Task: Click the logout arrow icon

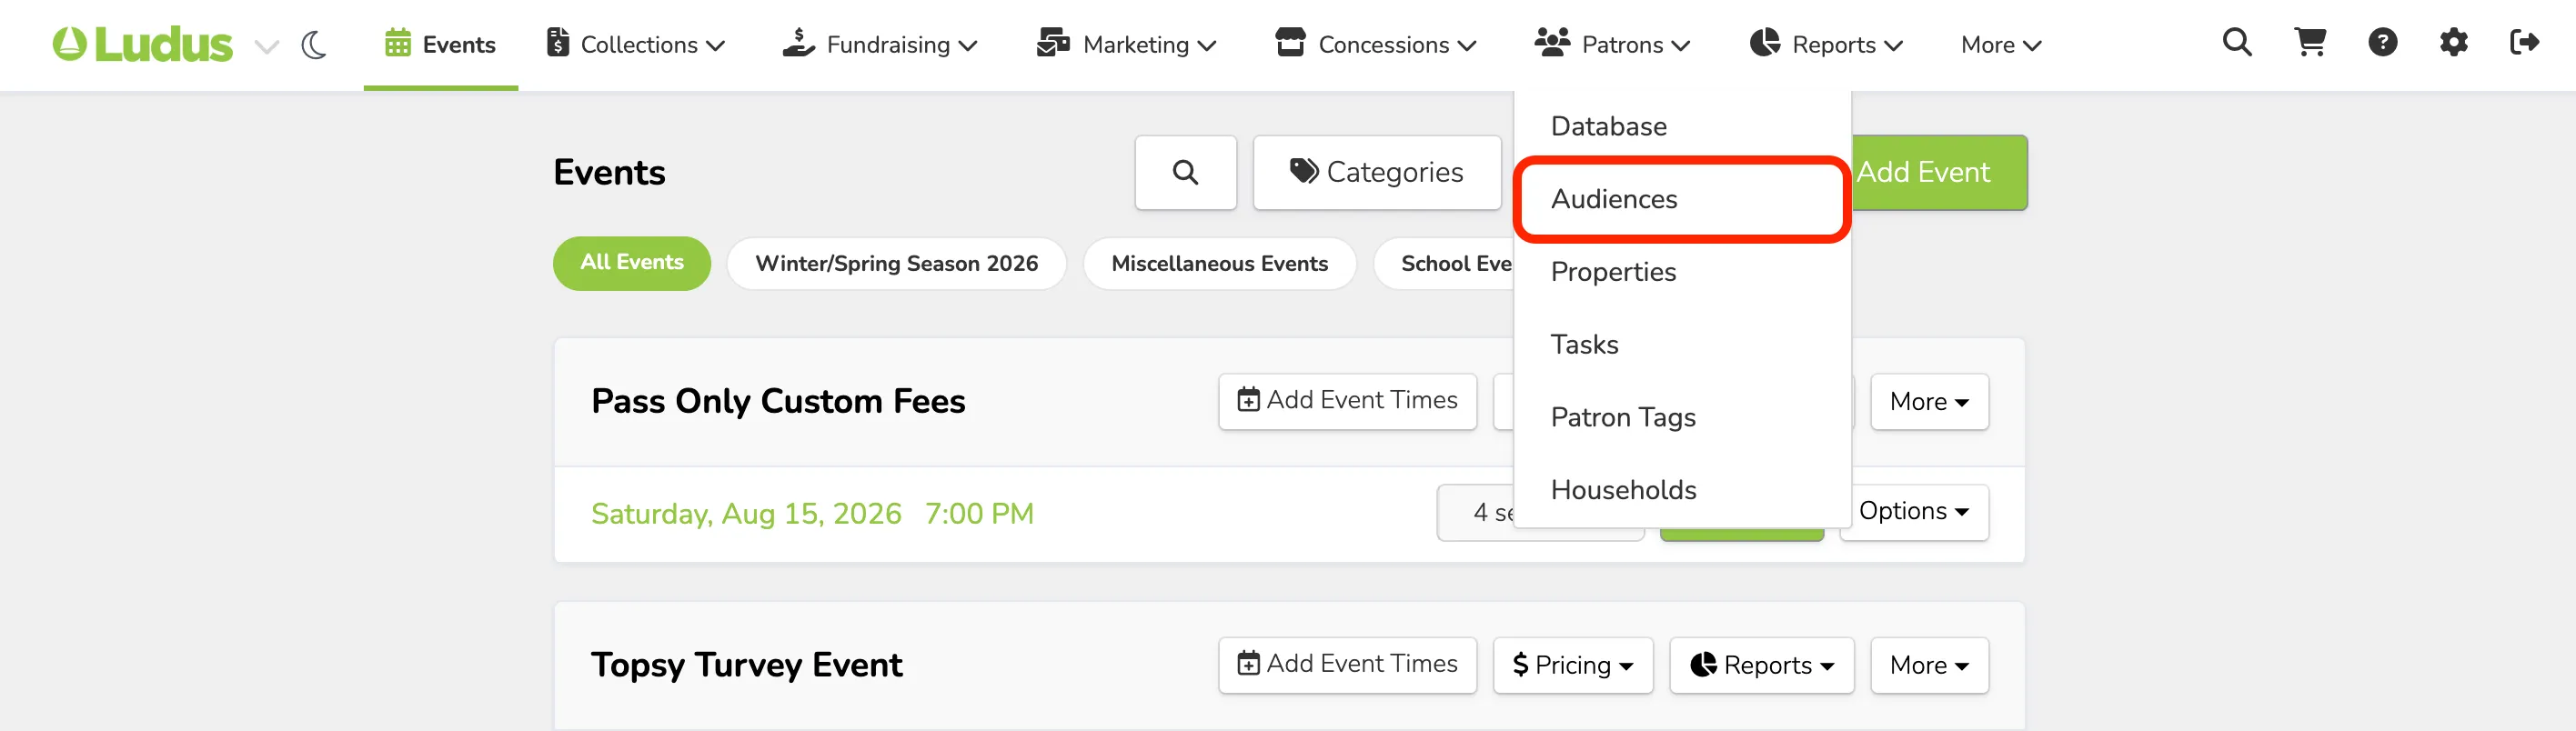Action: pos(2525,43)
